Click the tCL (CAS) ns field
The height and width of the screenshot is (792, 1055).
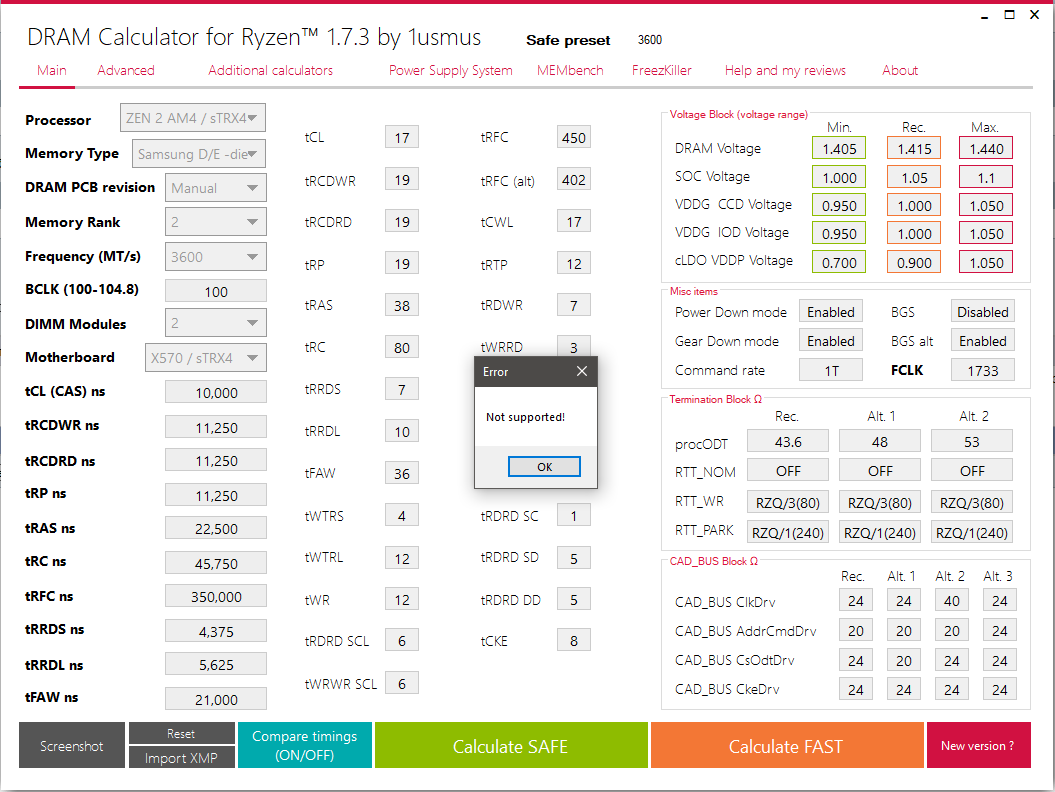coord(216,392)
